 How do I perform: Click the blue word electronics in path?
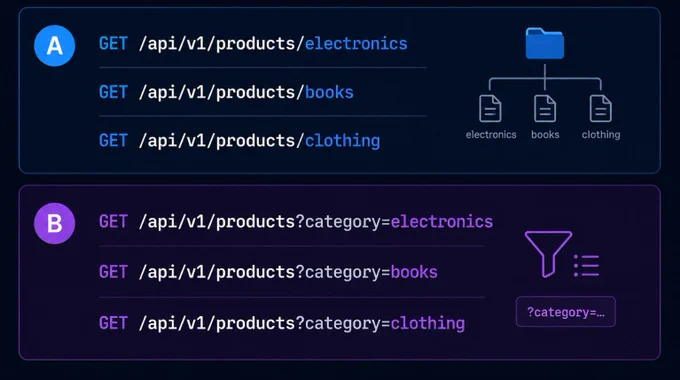356,44
